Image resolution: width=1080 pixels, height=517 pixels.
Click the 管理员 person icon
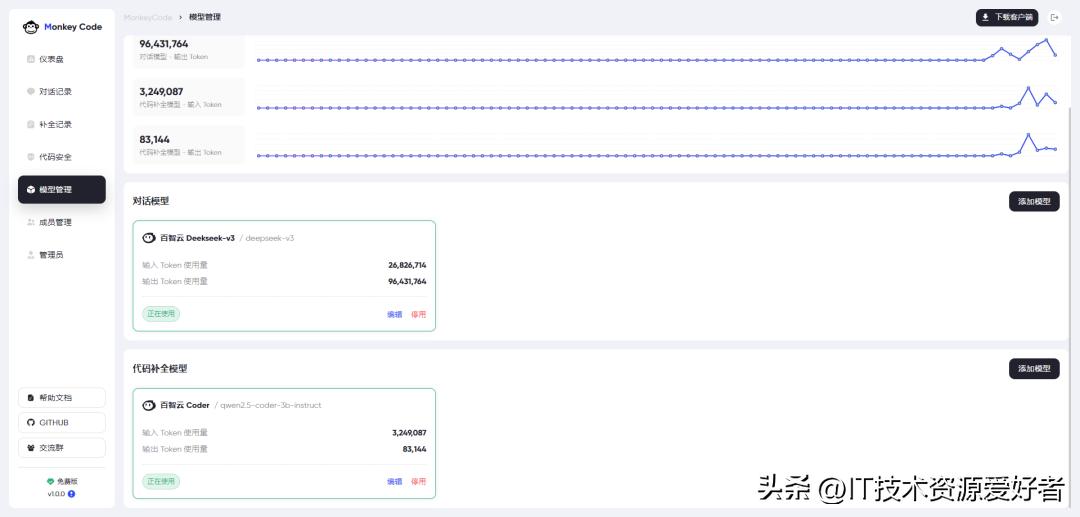point(30,255)
